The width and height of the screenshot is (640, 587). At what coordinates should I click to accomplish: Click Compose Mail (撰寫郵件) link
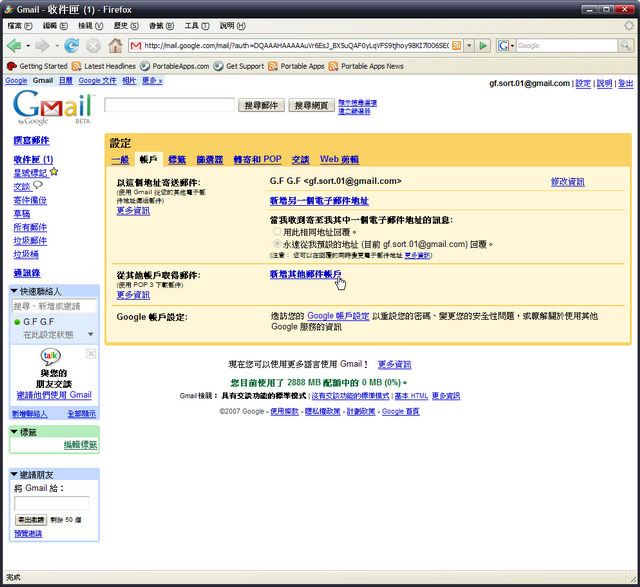coord(31,140)
